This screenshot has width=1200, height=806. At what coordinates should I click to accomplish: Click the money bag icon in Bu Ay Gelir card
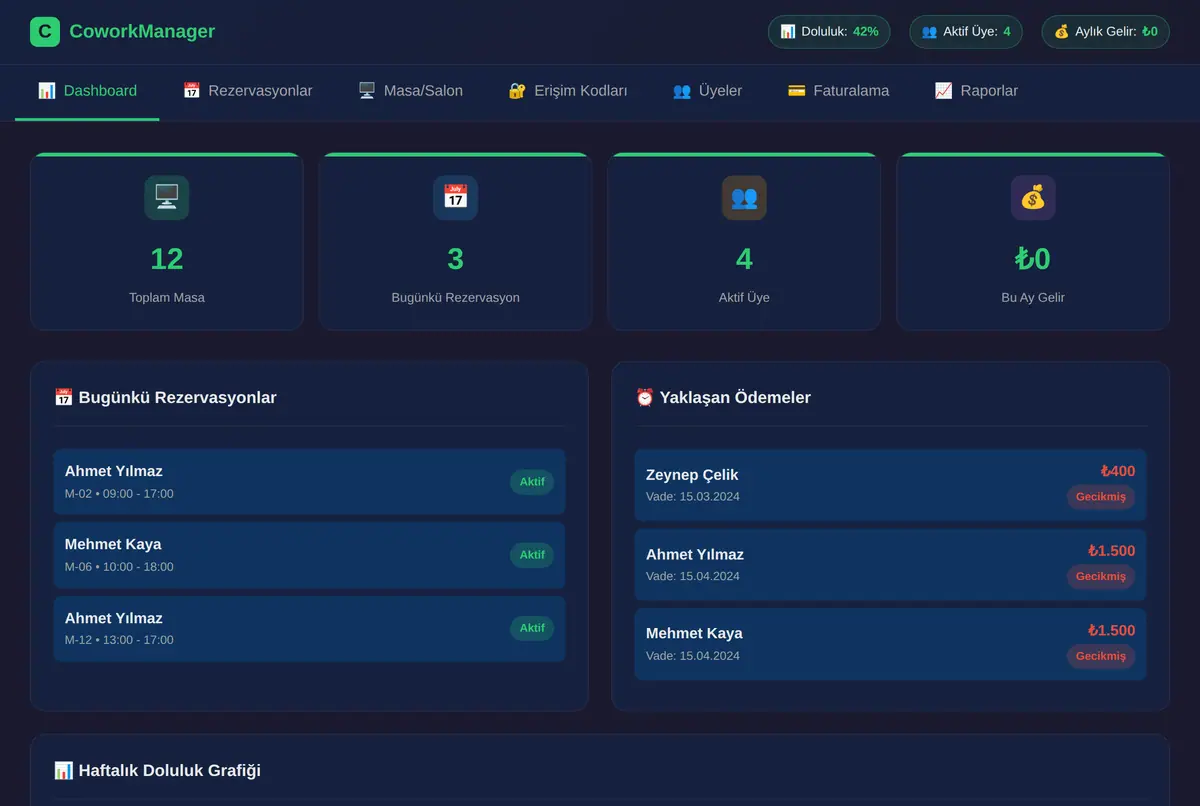click(x=1033, y=197)
